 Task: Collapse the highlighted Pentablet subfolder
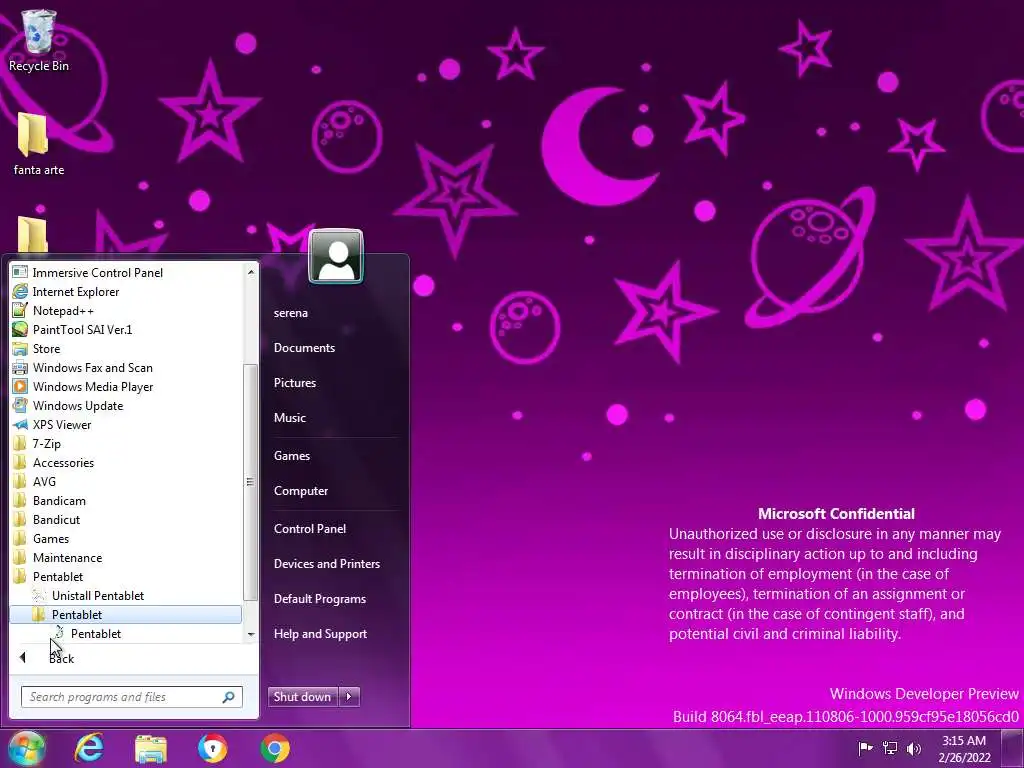coord(125,615)
